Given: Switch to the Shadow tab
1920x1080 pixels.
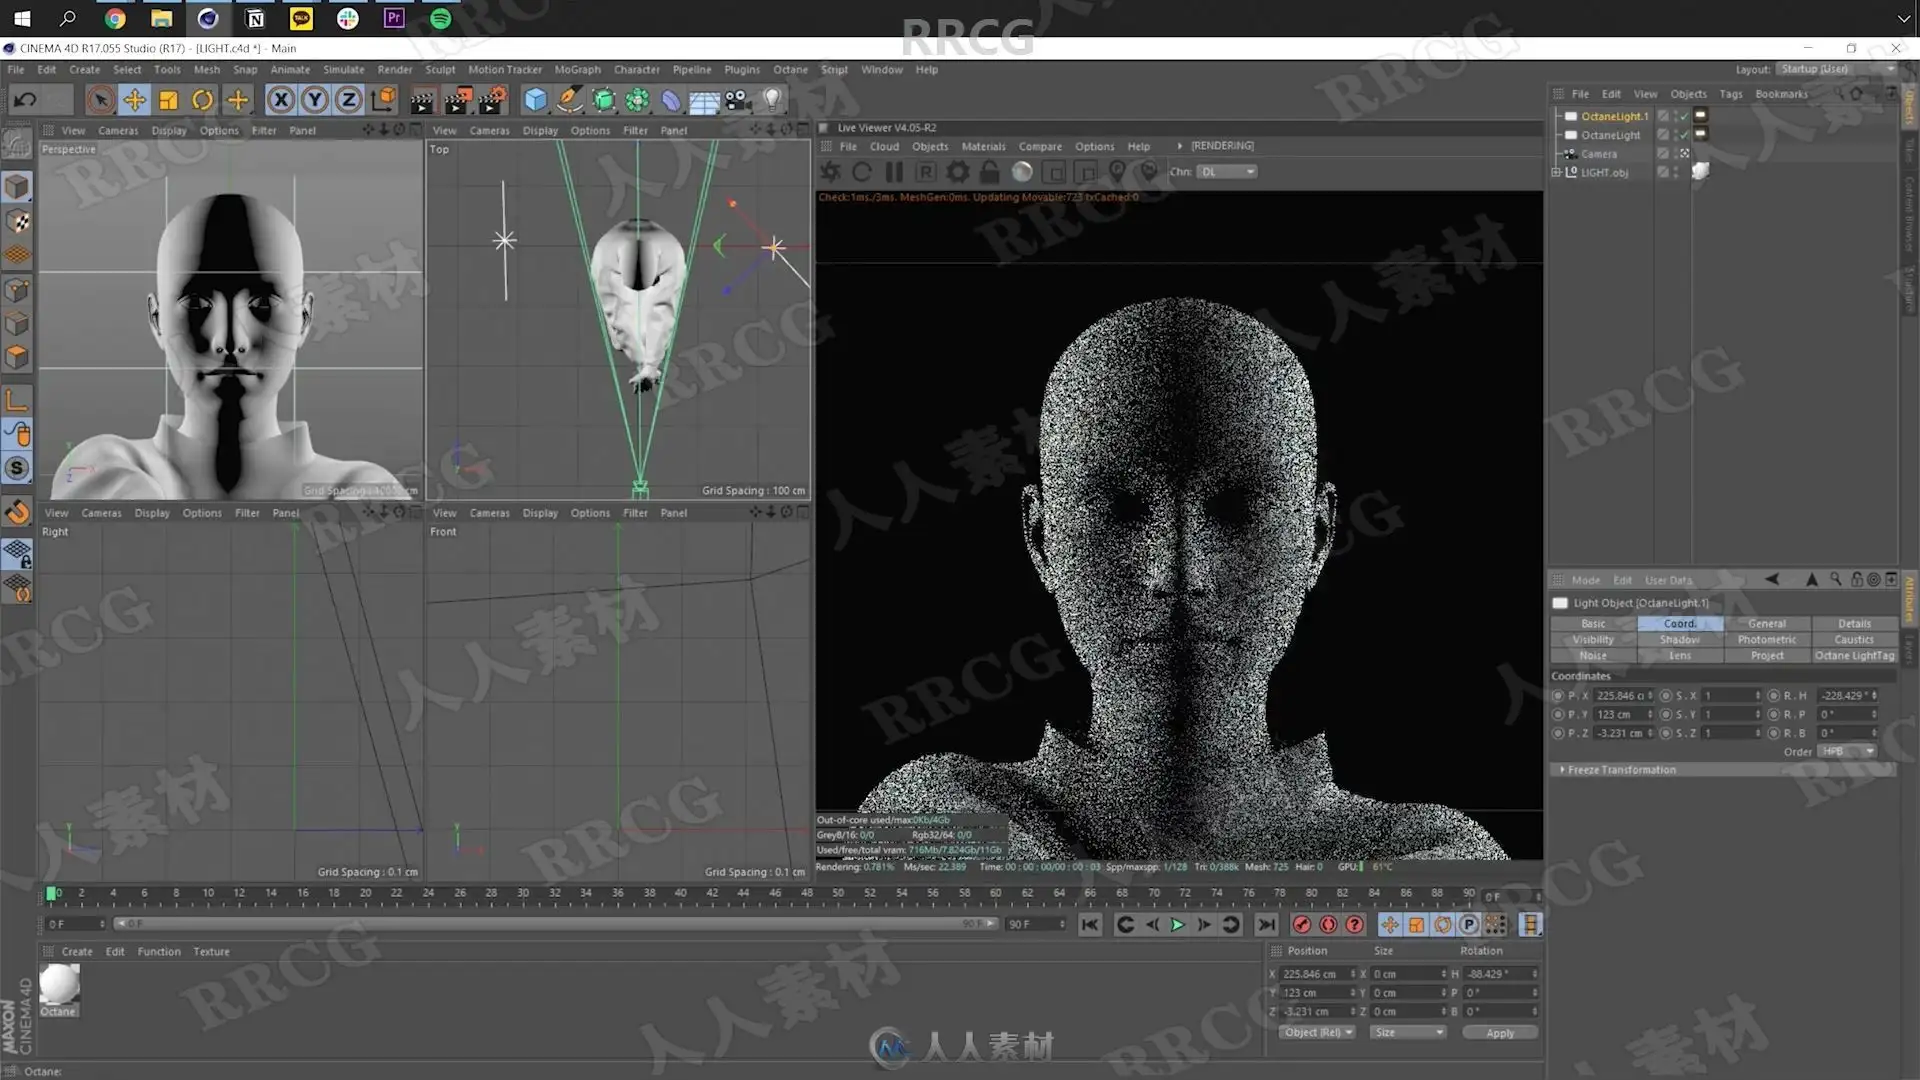Looking at the screenshot, I should tap(1679, 640).
